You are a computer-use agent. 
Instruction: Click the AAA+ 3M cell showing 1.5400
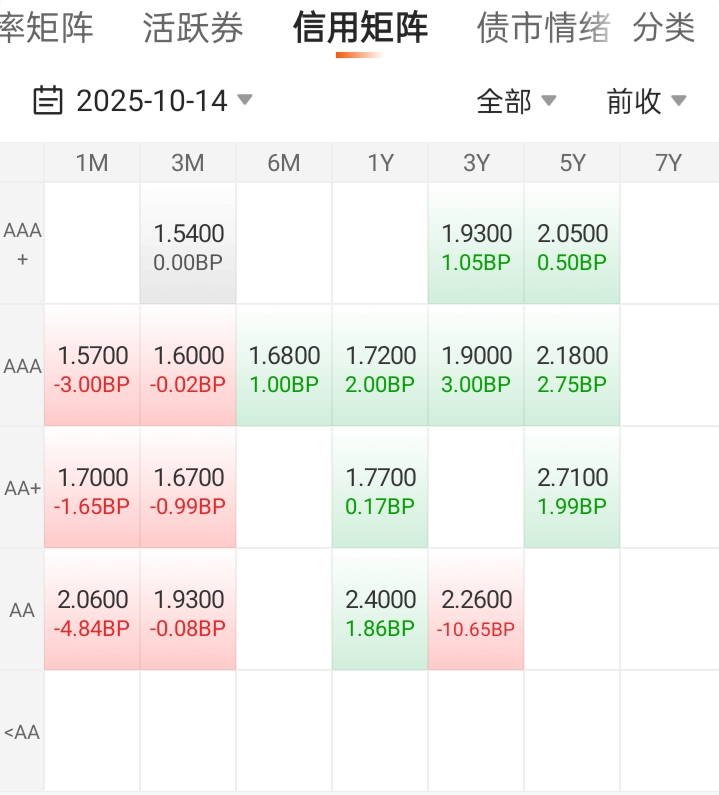tap(188, 245)
